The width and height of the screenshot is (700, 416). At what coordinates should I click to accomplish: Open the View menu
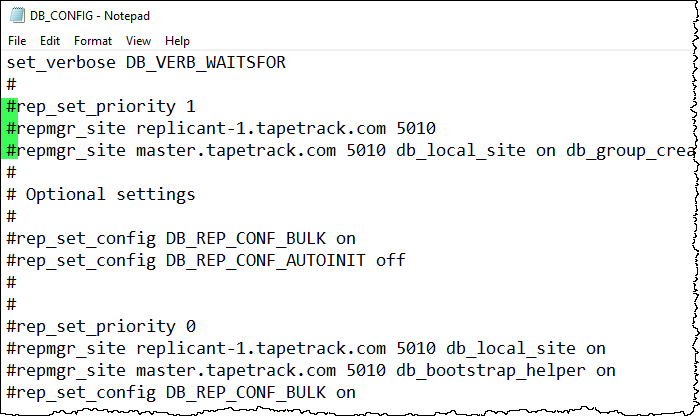point(138,41)
